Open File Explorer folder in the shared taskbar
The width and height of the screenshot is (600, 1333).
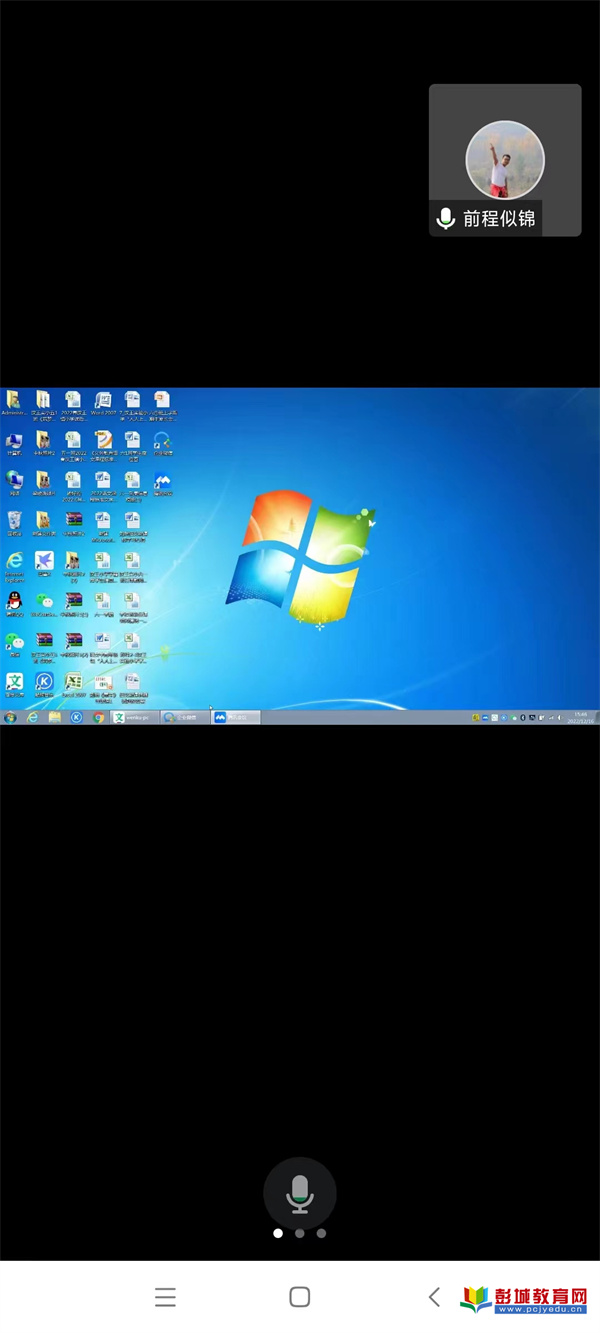pyautogui.click(x=55, y=717)
